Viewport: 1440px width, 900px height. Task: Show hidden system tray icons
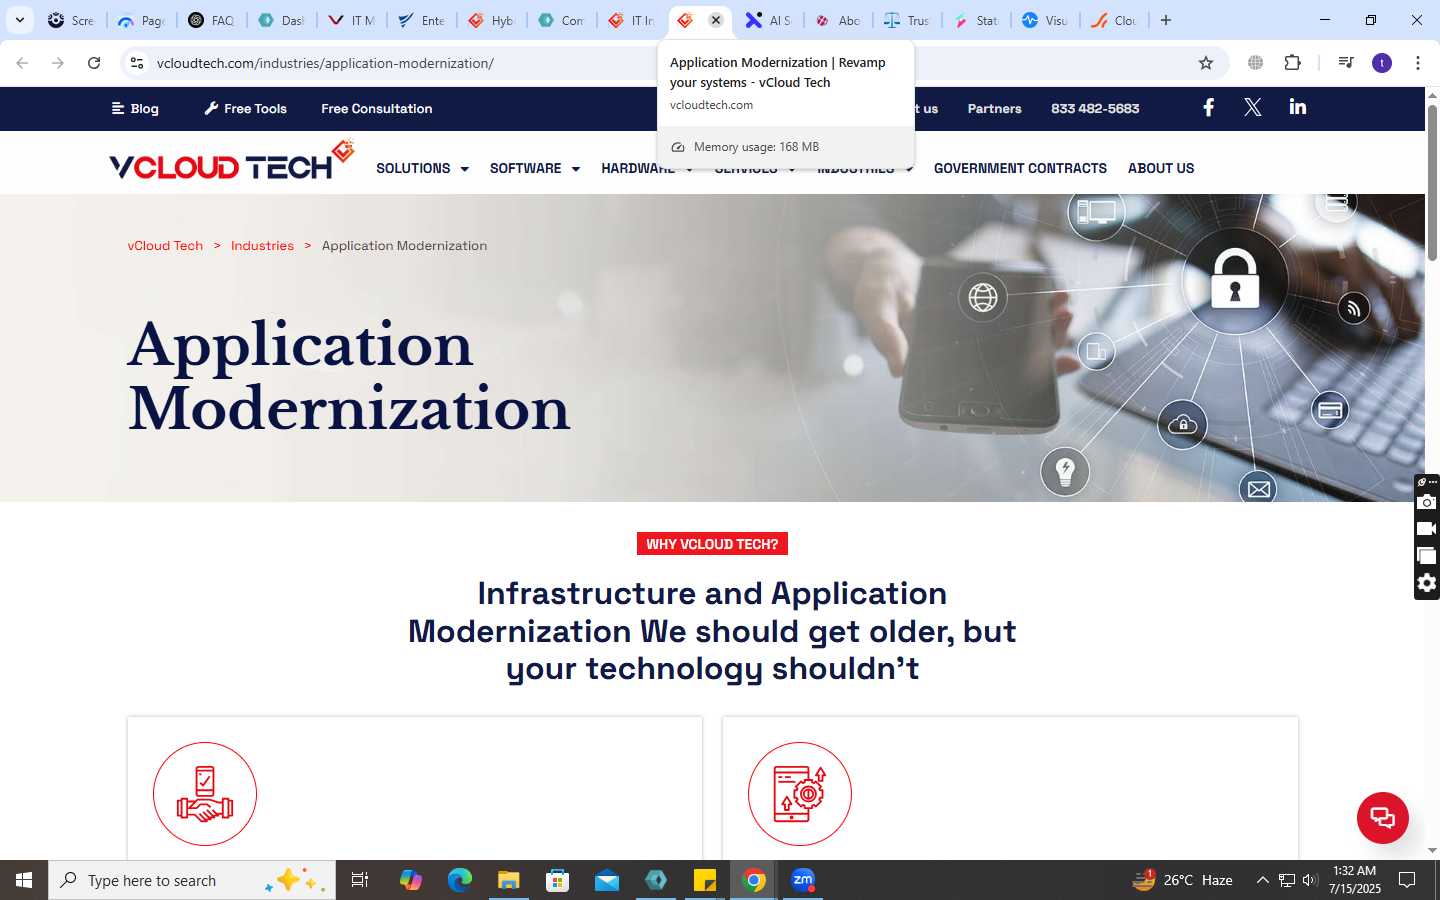pyautogui.click(x=1262, y=880)
